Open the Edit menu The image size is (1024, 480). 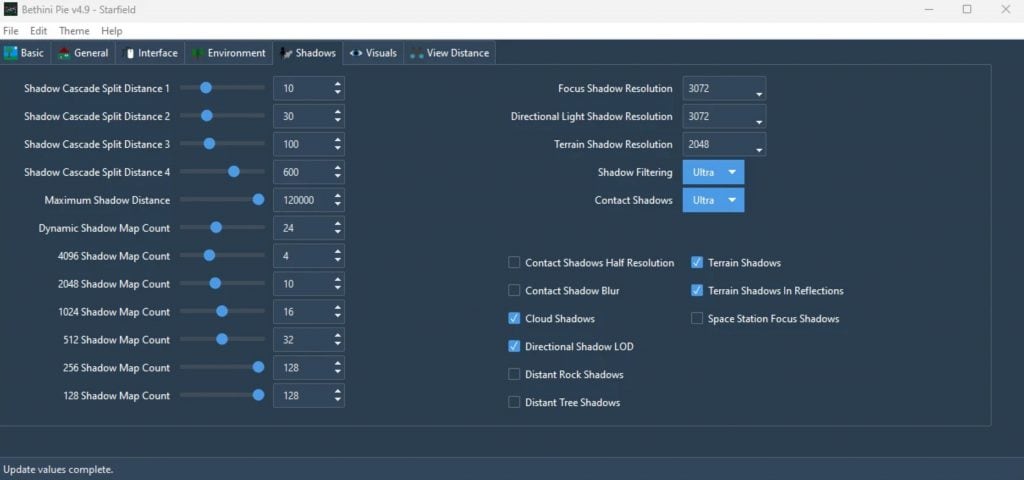39,31
